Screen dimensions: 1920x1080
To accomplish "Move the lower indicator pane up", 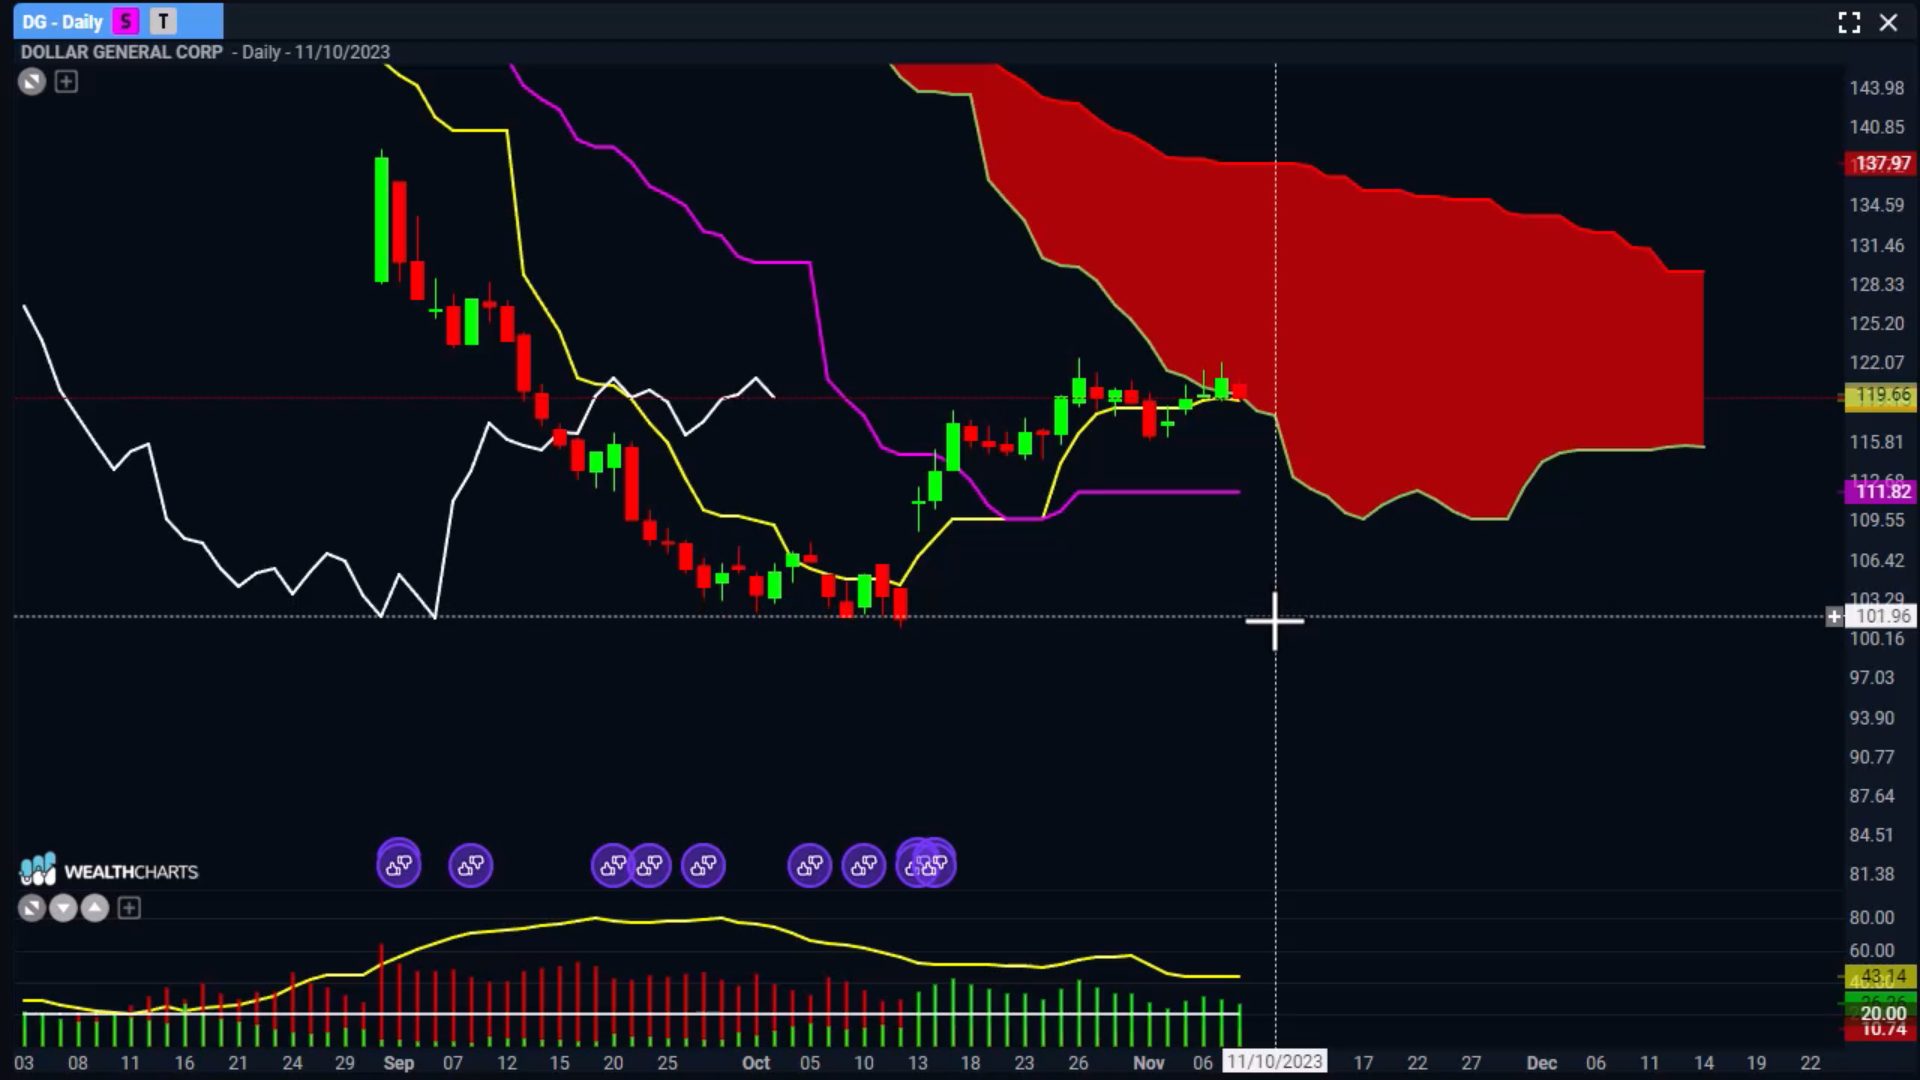I will pos(95,908).
